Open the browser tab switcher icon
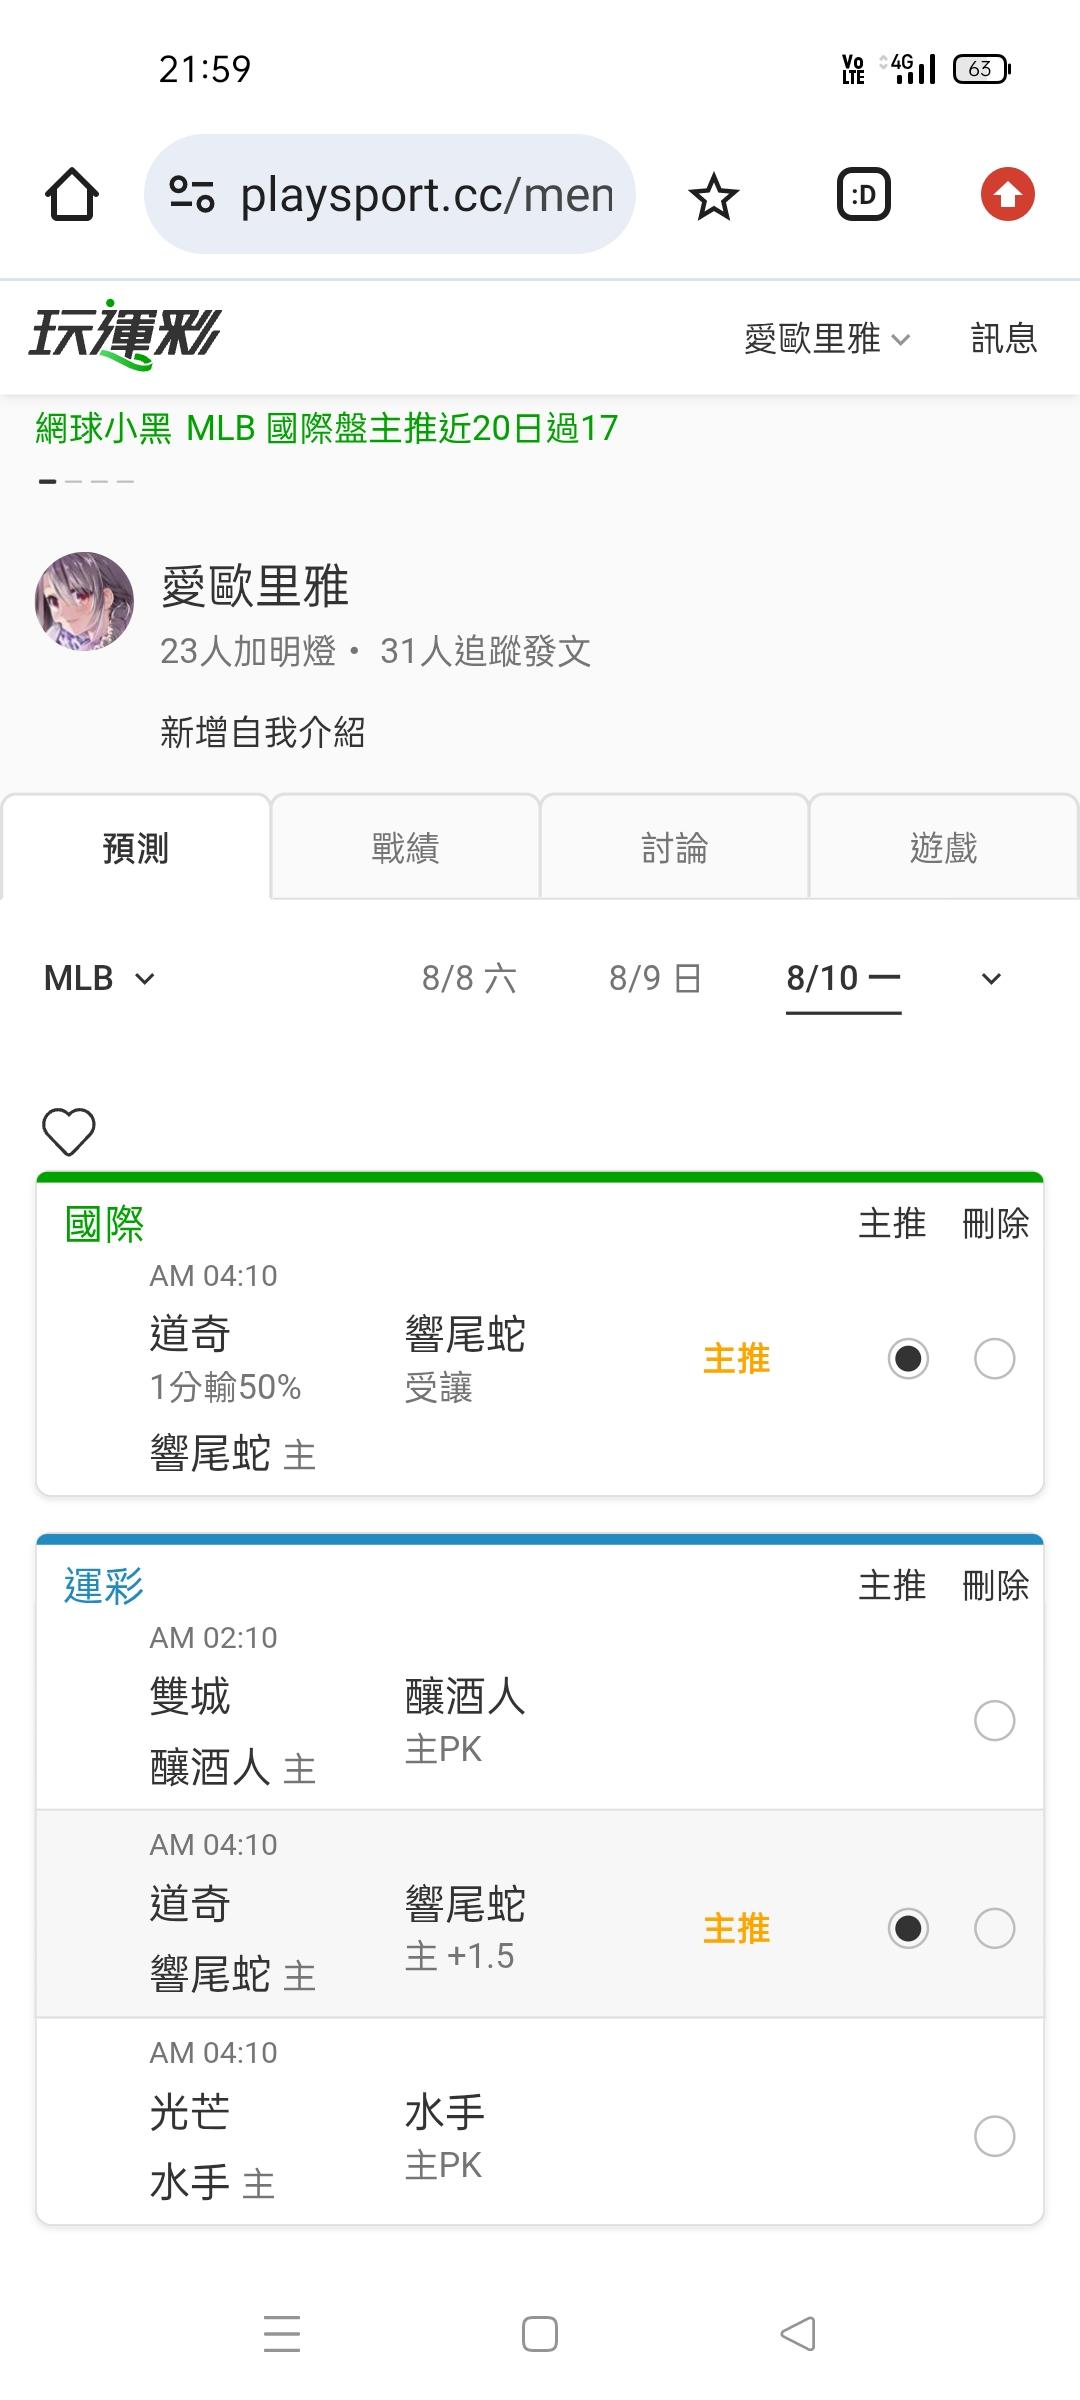The image size is (1080, 2400). 863,194
